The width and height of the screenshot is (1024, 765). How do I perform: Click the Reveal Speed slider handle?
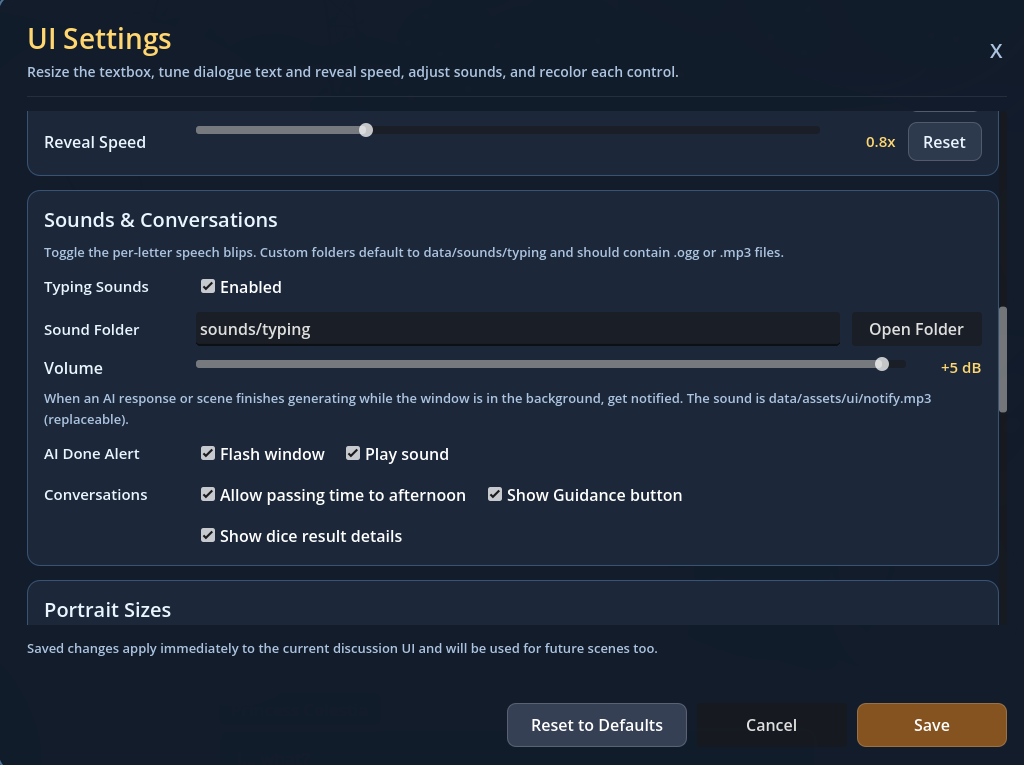tap(366, 130)
